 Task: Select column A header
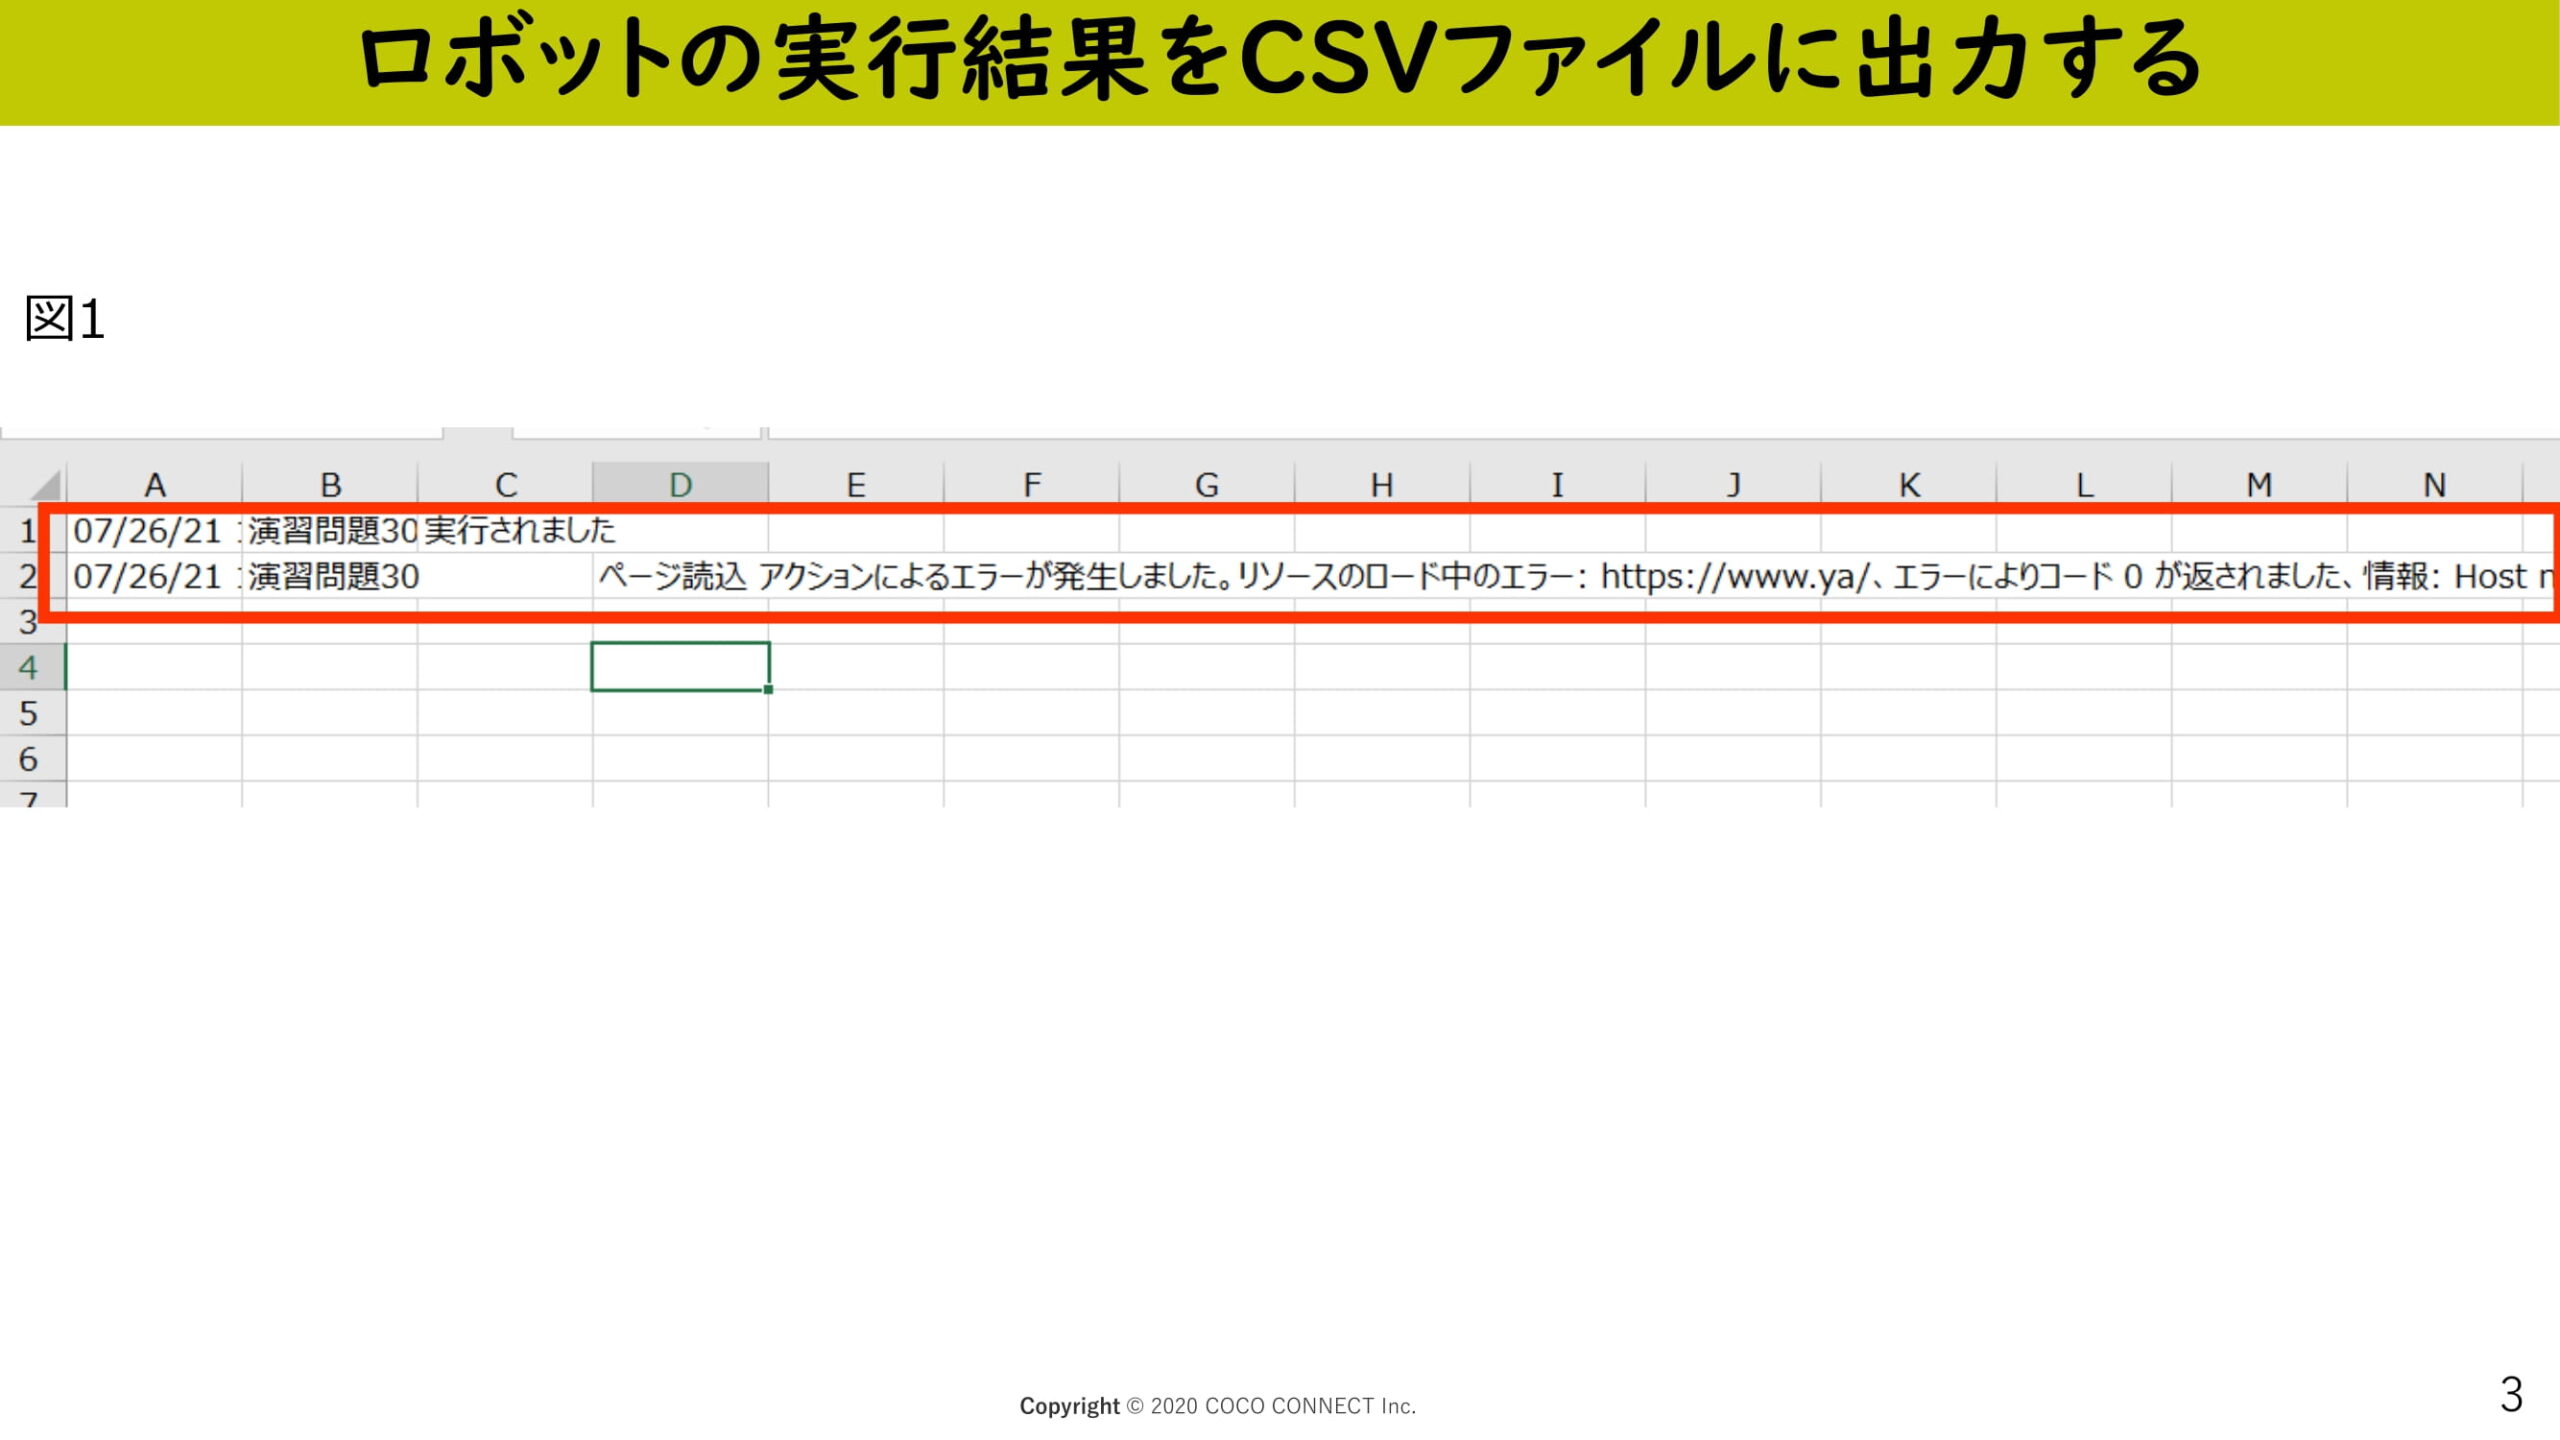pyautogui.click(x=154, y=484)
